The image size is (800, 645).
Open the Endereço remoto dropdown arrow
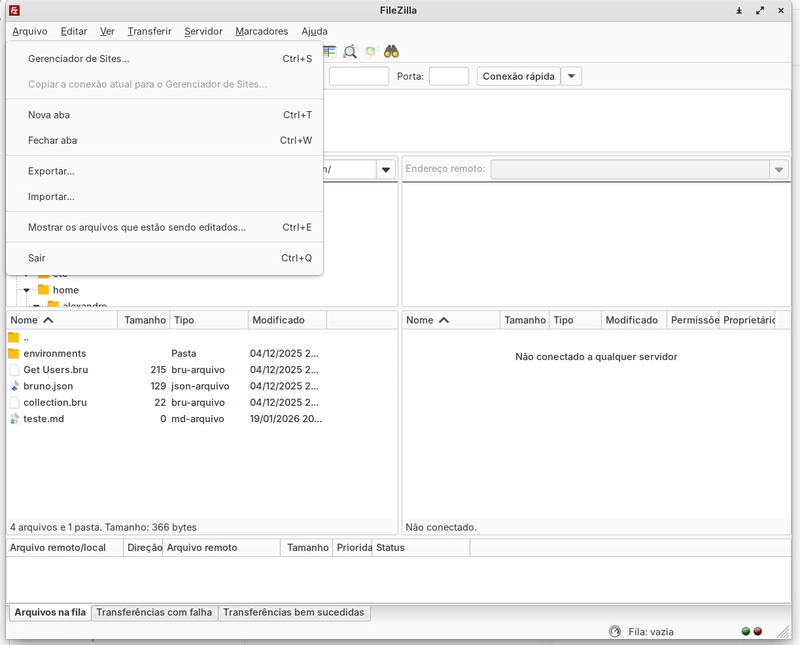779,169
